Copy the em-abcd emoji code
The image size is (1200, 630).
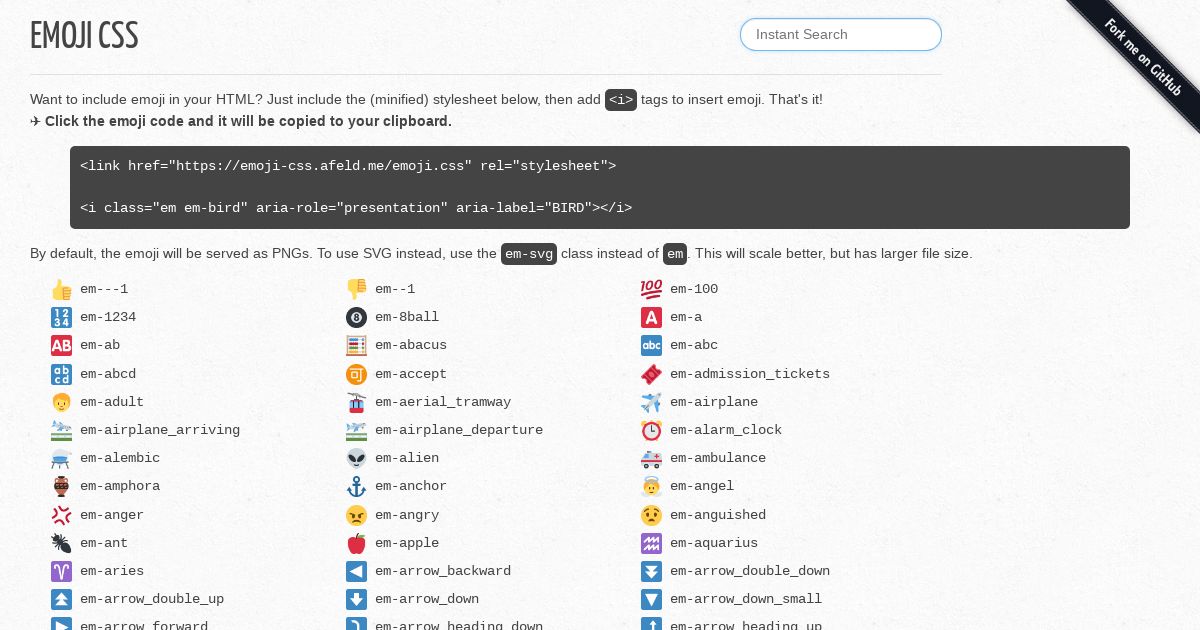coord(108,374)
